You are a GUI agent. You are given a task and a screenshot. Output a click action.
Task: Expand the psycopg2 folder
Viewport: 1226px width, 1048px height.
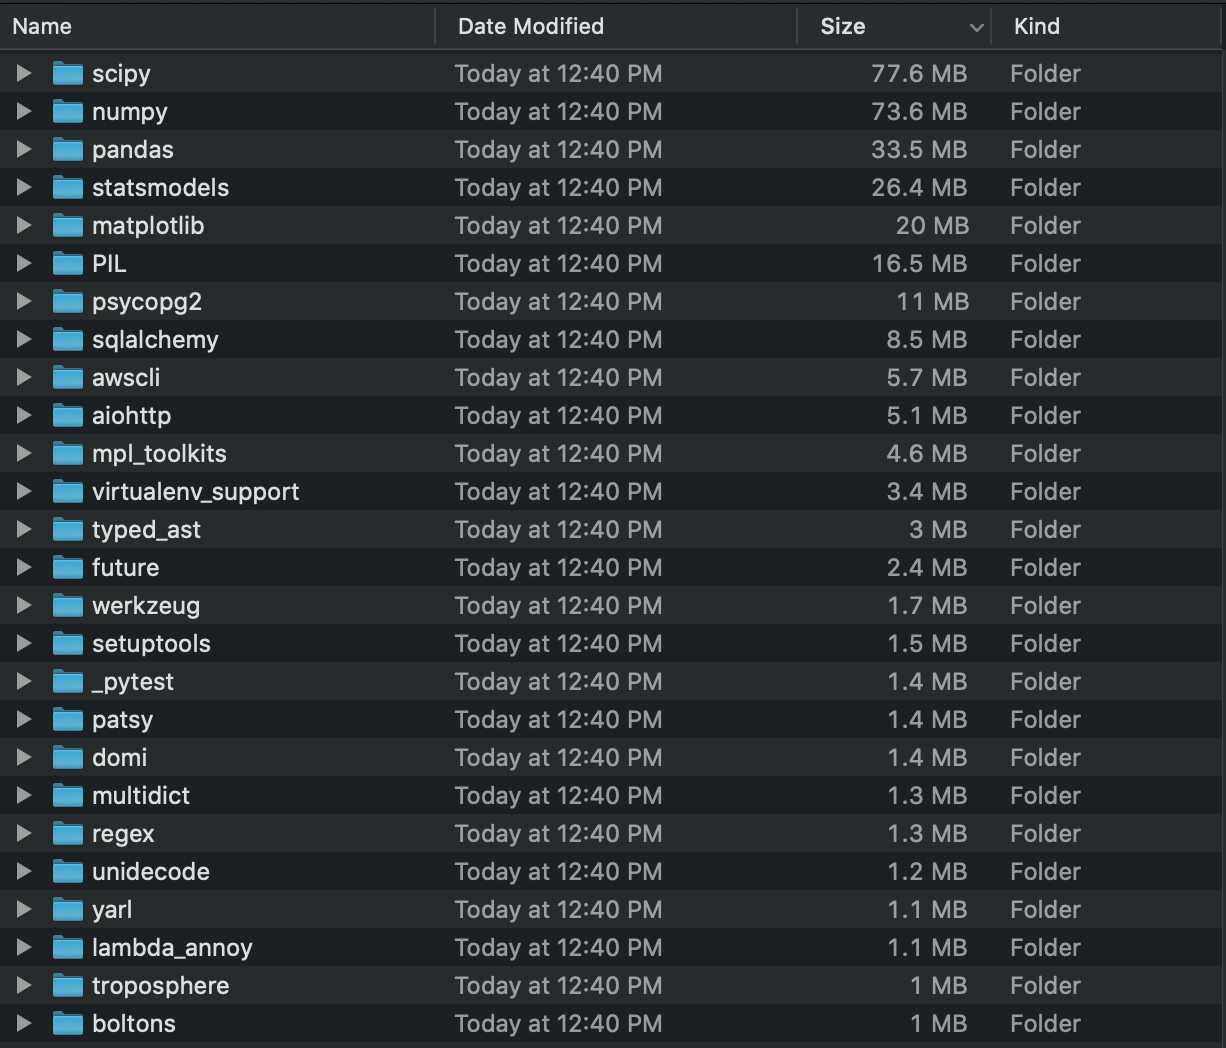(23, 301)
